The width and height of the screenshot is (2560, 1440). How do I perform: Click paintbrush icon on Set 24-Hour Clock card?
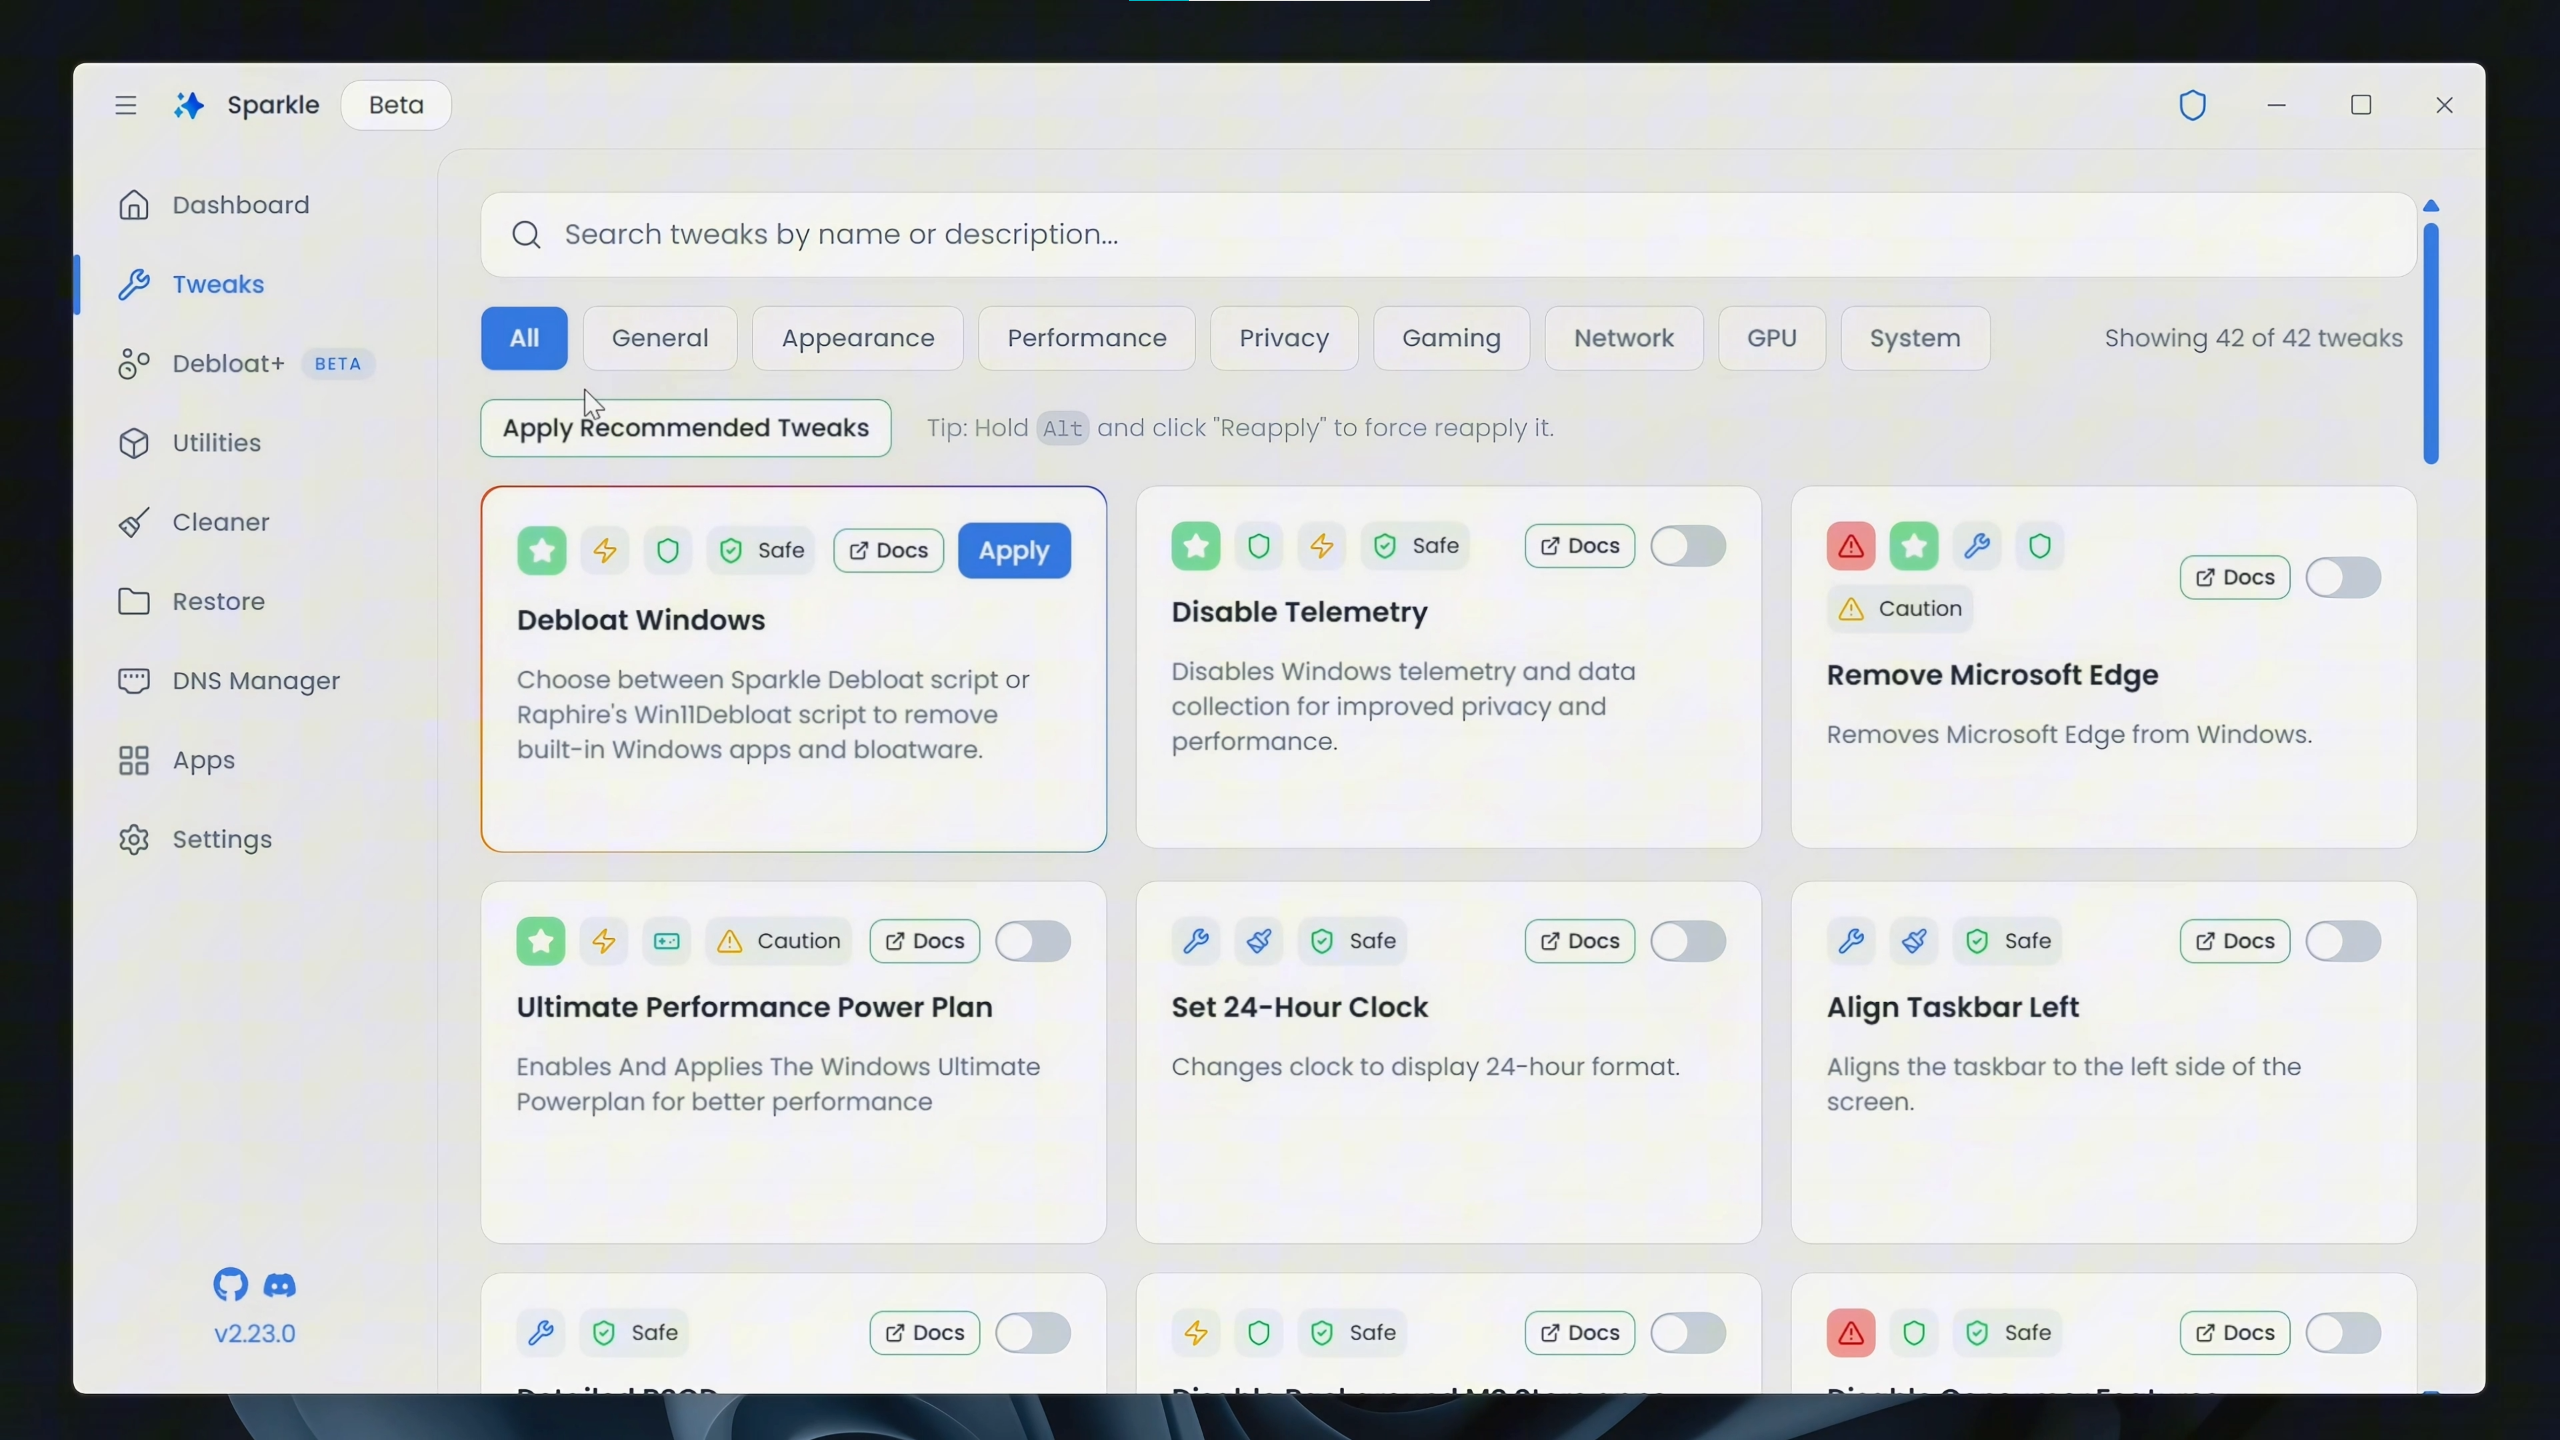pyautogui.click(x=1259, y=941)
